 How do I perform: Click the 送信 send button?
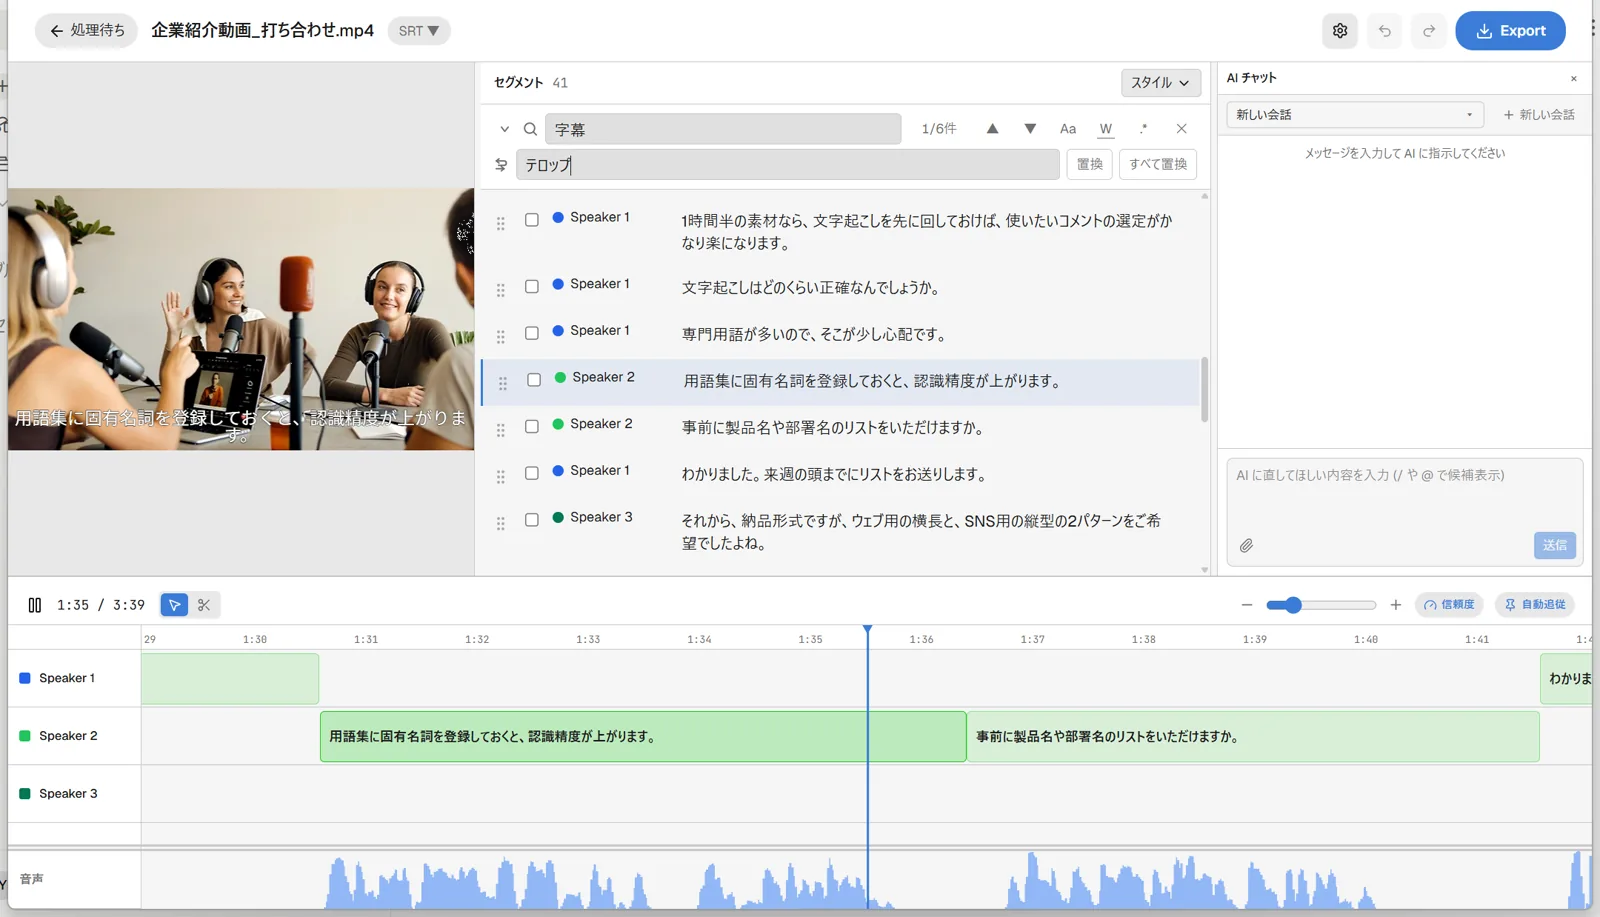tap(1554, 545)
